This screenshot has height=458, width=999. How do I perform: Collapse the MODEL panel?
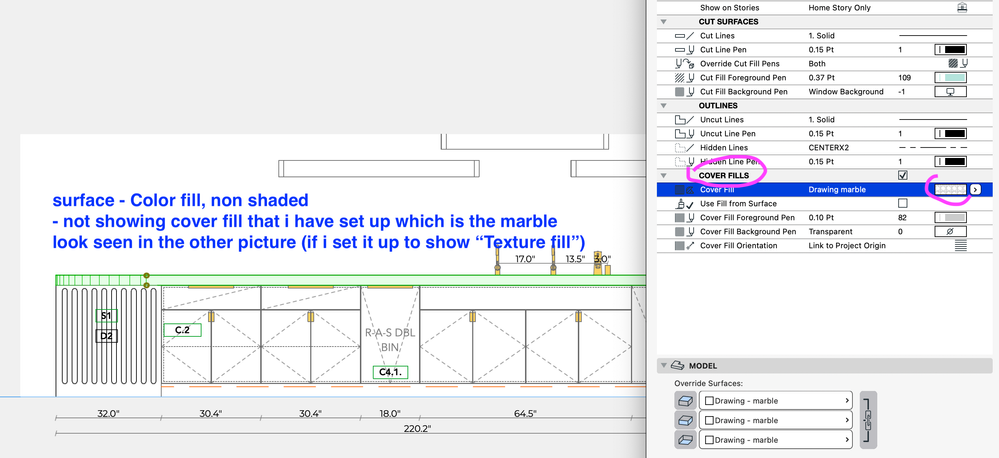[665, 366]
